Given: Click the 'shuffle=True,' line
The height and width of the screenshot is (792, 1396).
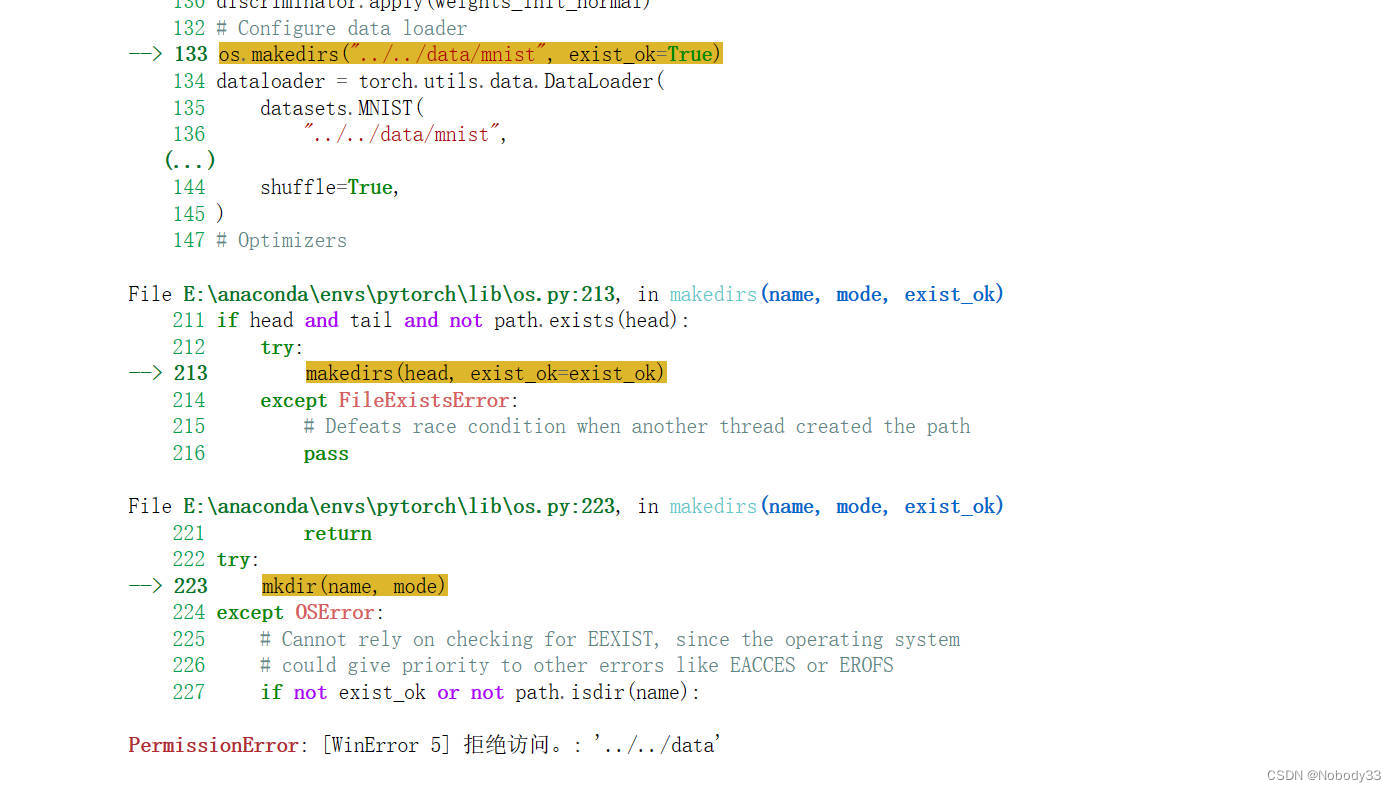Looking at the screenshot, I should (x=330, y=187).
